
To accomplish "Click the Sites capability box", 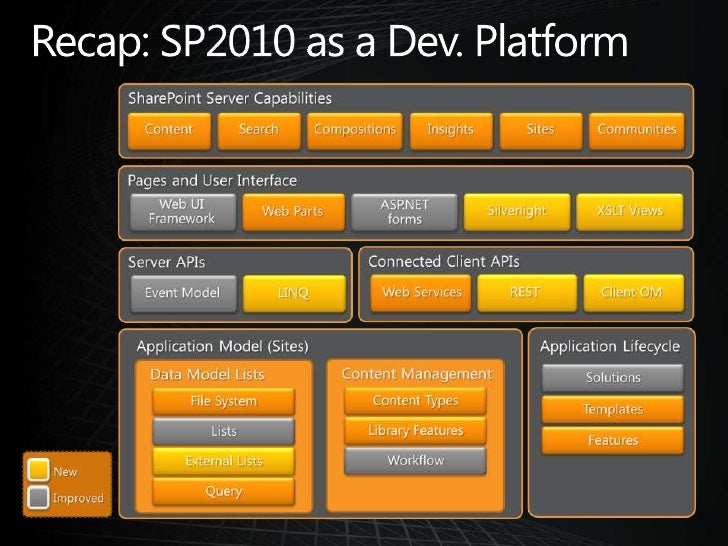I will [x=541, y=131].
